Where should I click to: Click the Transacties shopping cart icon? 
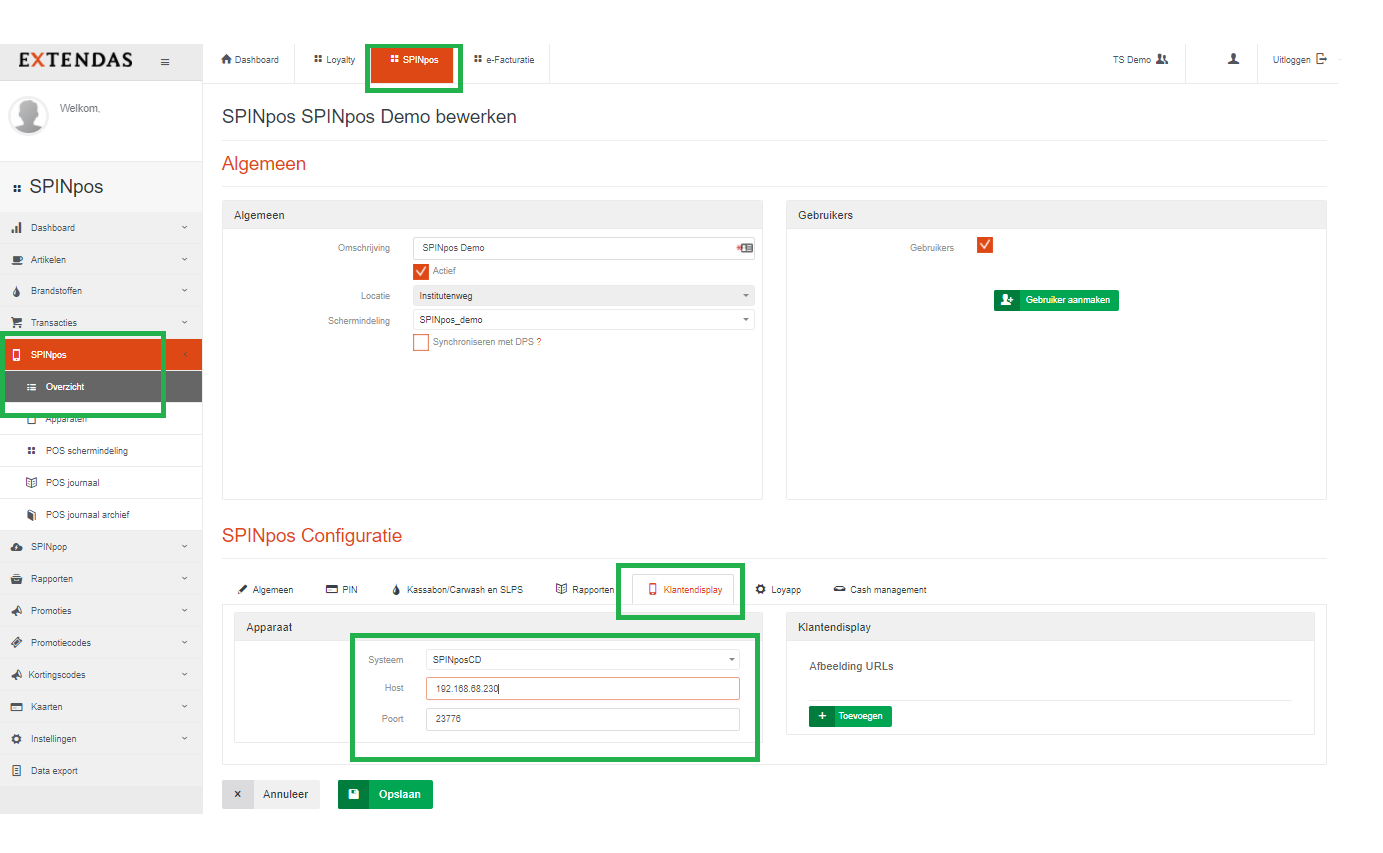tap(16, 323)
